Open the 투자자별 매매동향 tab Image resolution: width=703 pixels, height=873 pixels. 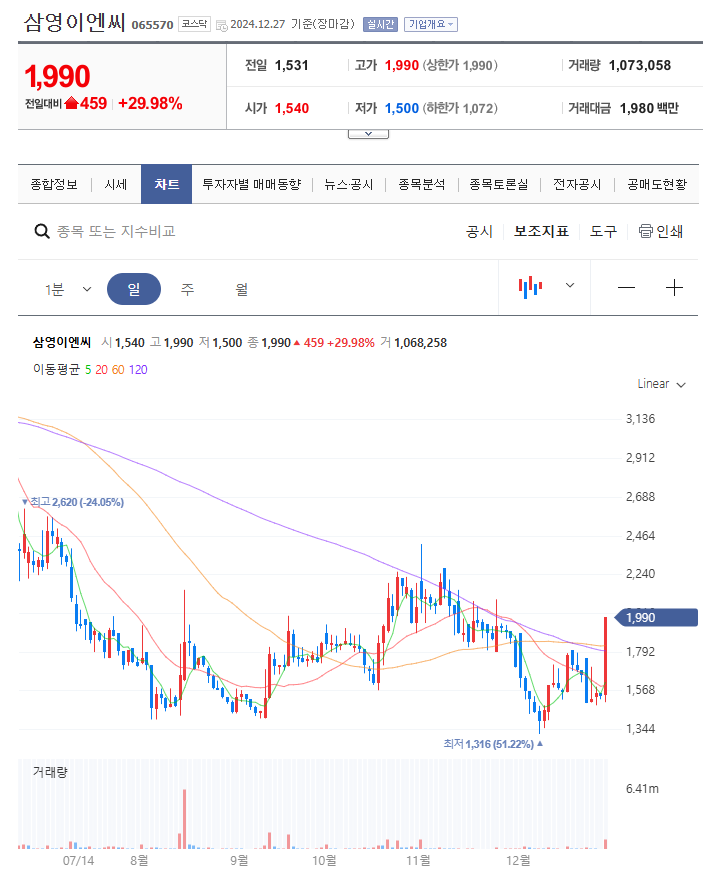tap(252, 184)
